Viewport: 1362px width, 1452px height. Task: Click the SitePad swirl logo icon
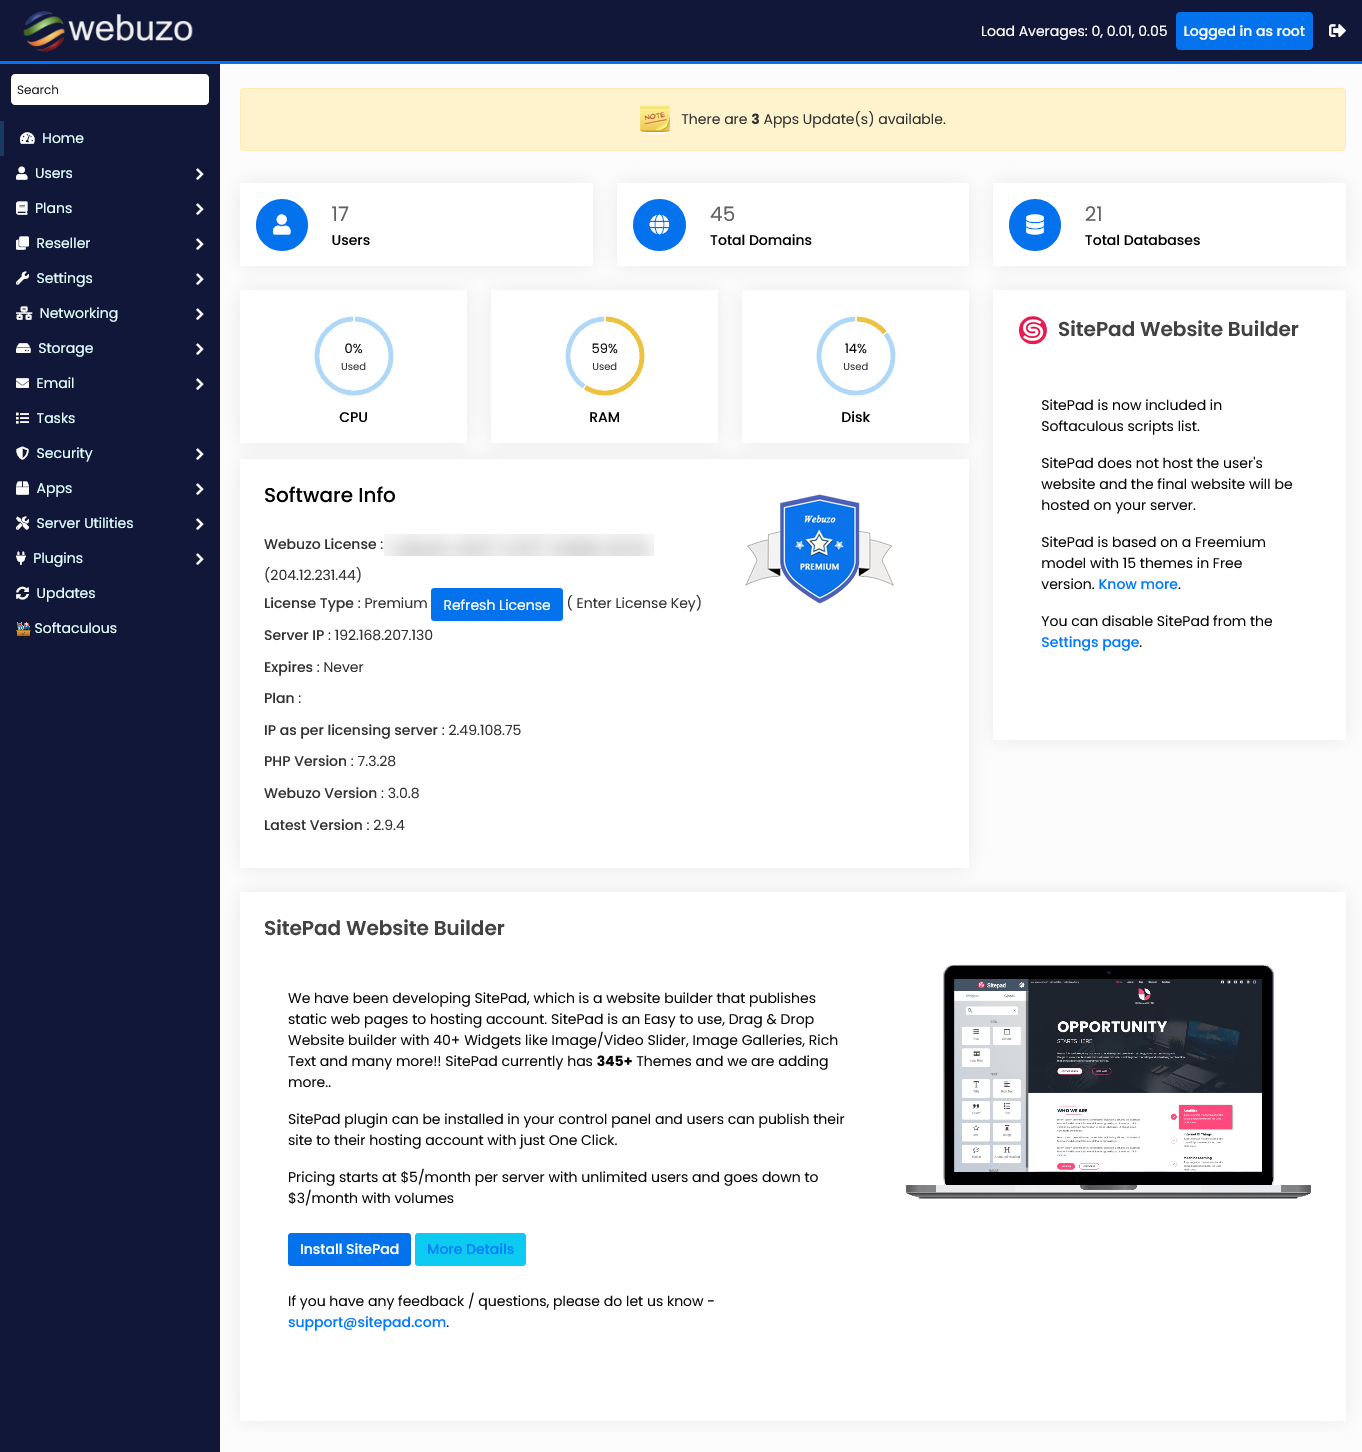pyautogui.click(x=1032, y=330)
